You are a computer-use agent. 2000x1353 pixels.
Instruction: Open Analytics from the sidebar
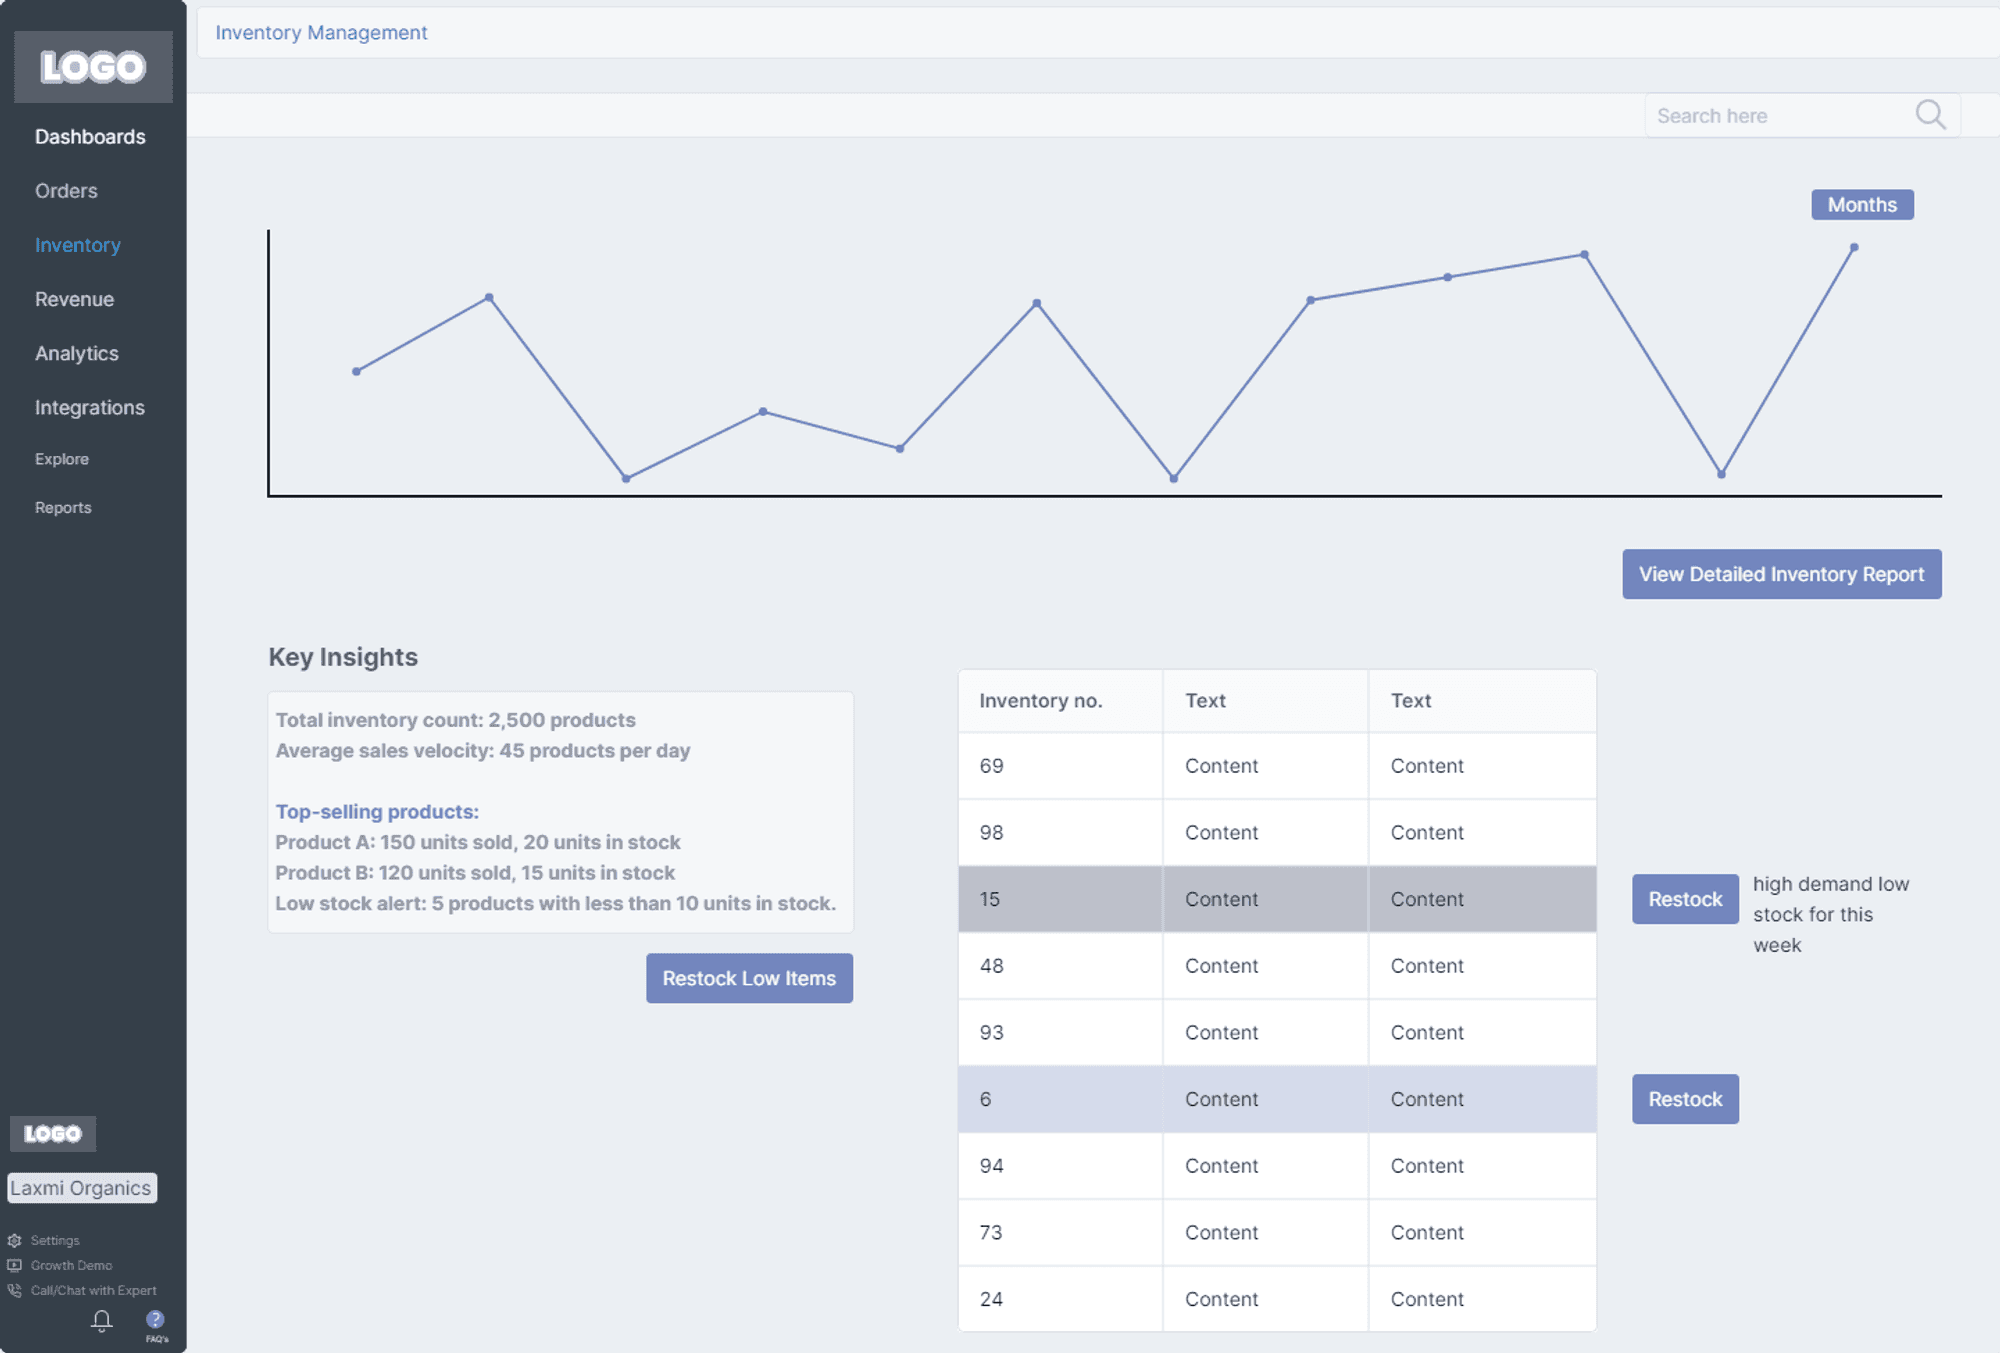coord(77,353)
